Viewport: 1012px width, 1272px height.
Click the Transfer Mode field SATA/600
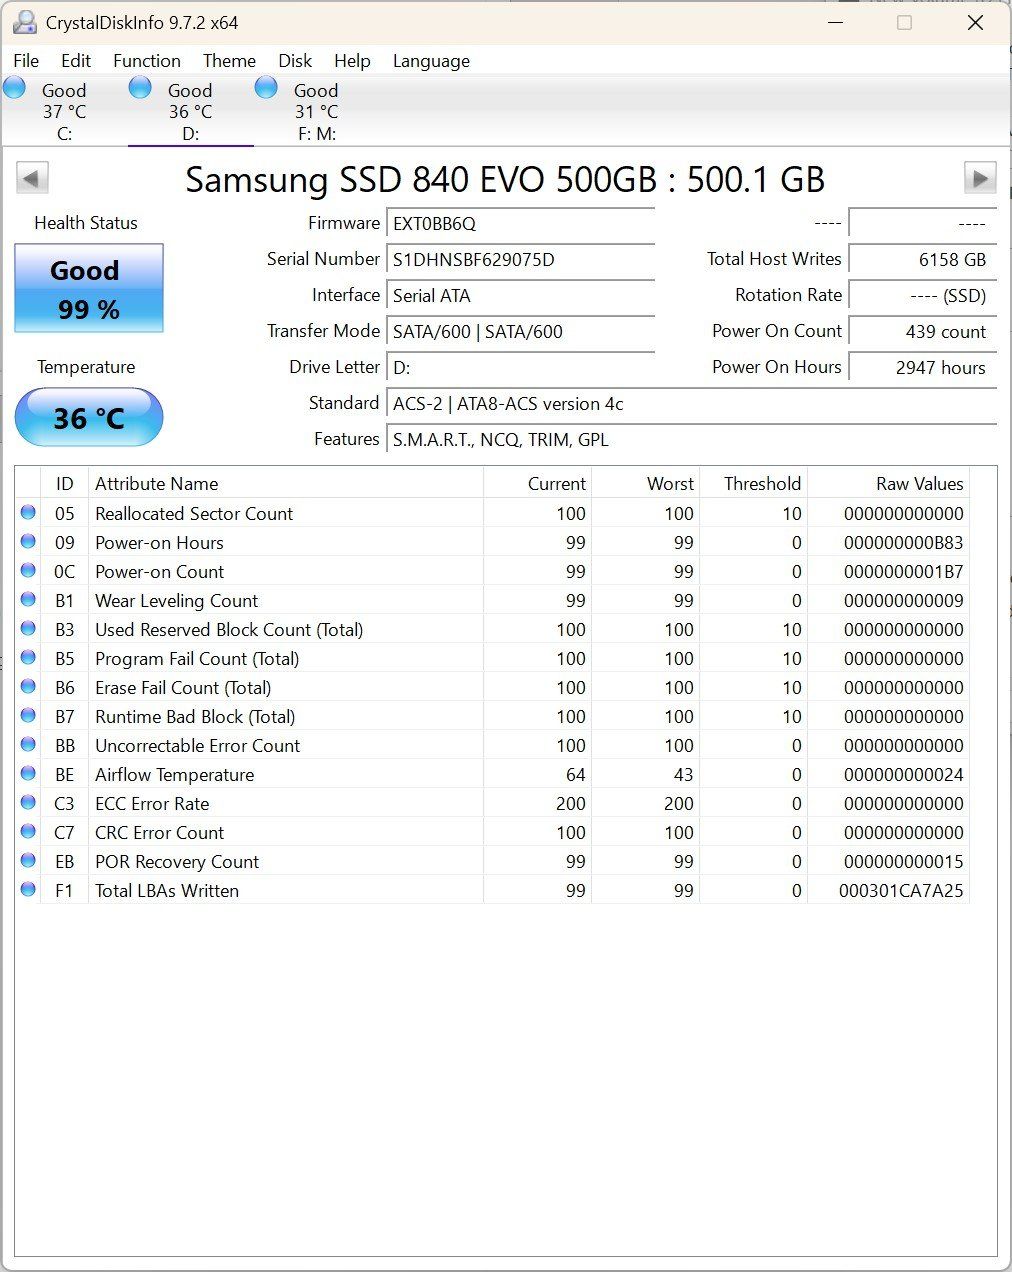pos(521,332)
